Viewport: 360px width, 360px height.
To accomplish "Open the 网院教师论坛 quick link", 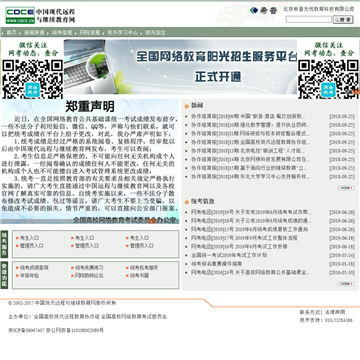I will 89,276.
